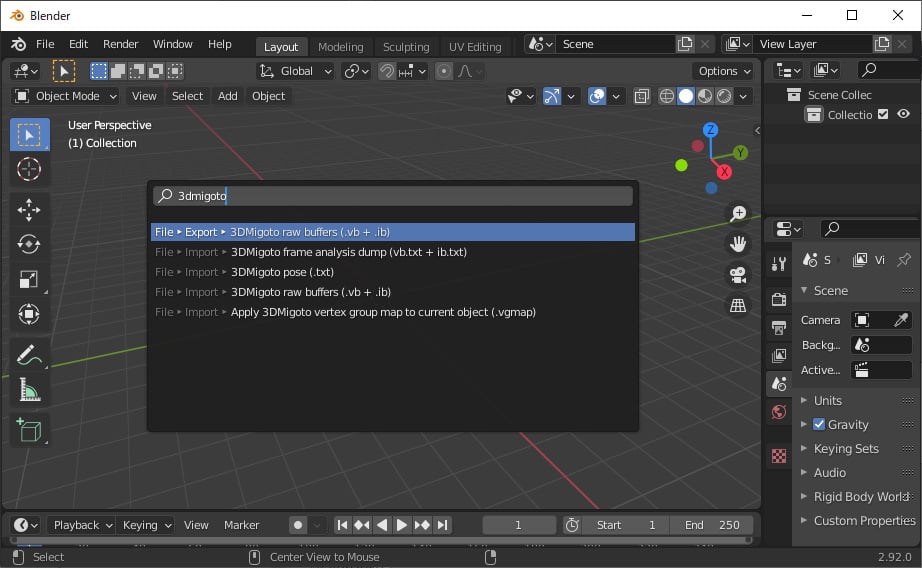Viewport: 922px width, 568px height.
Task: Toggle the Gravity checkbox
Action: point(819,424)
